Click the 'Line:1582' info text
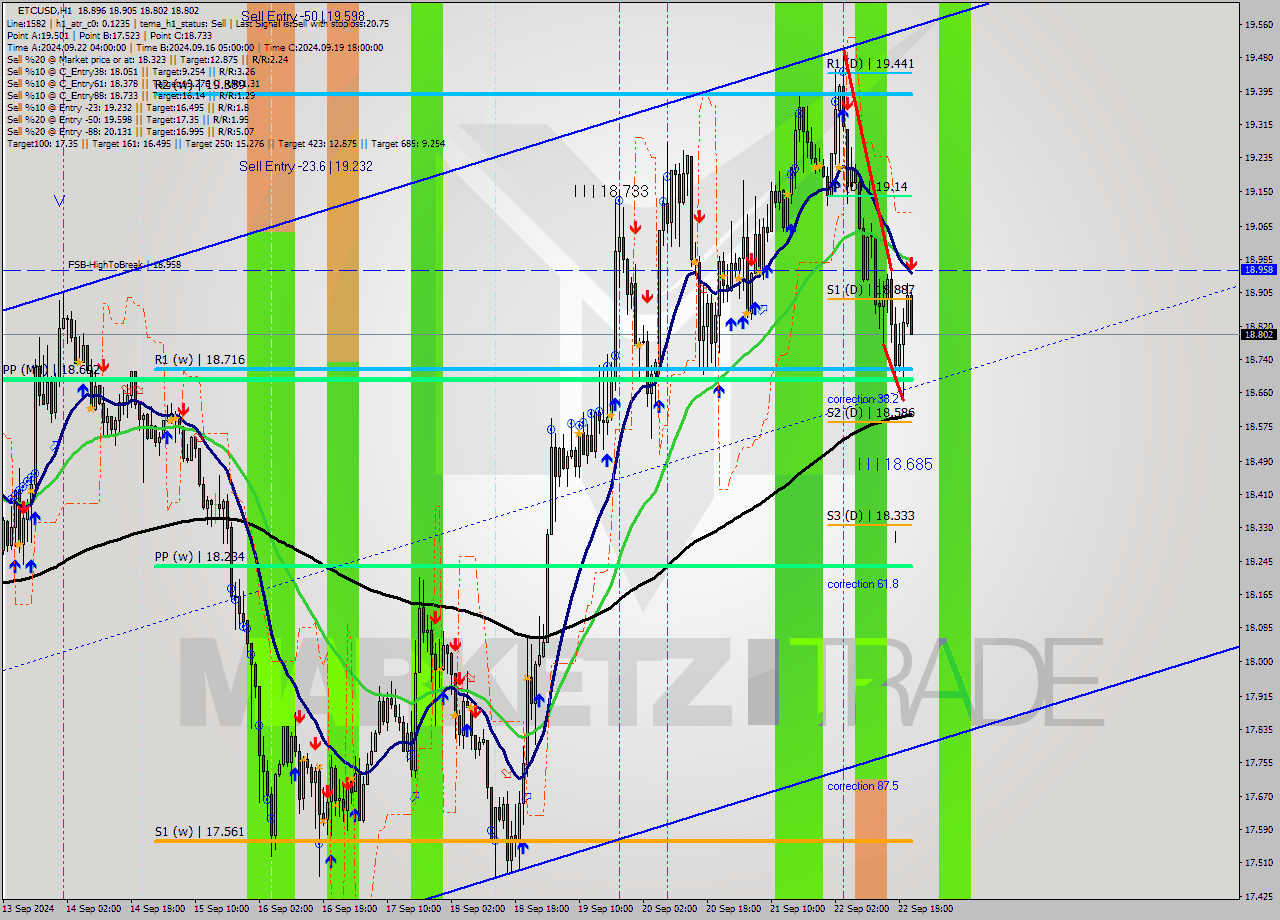 click(27, 23)
